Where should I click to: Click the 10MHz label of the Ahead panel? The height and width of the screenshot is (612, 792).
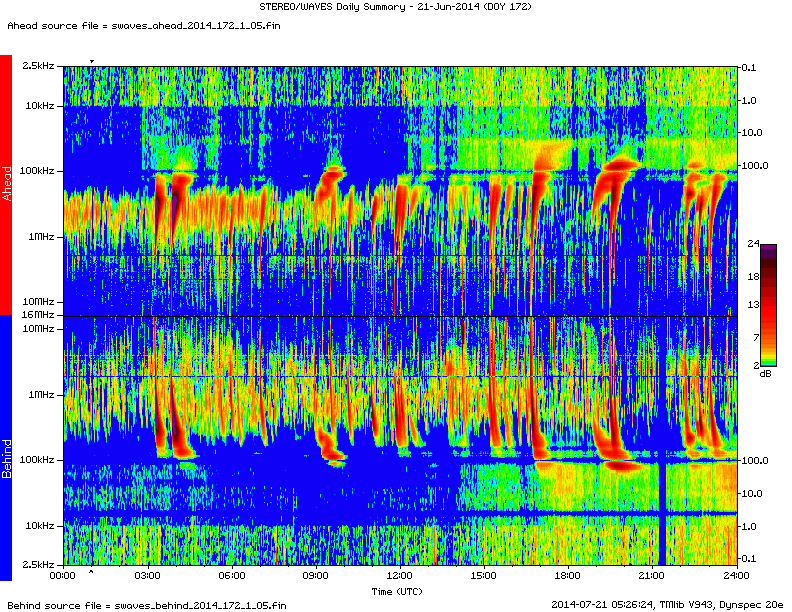38,302
